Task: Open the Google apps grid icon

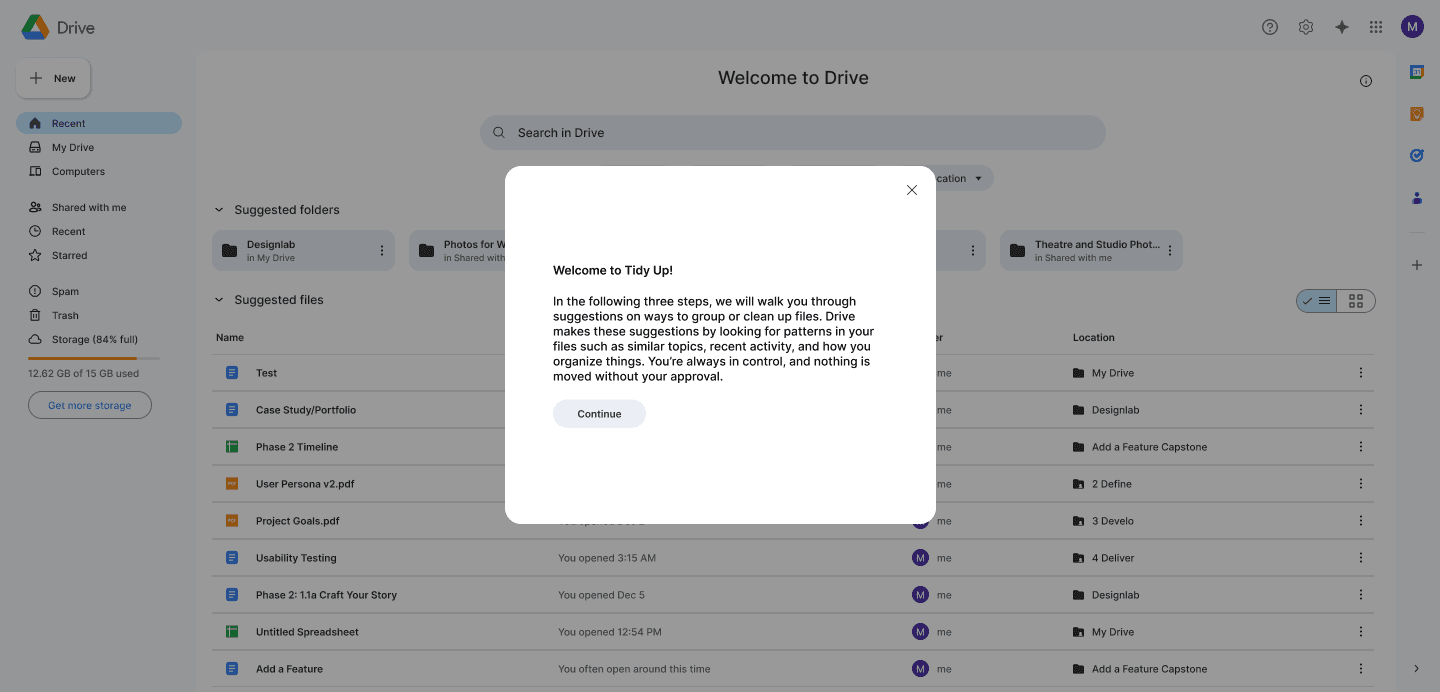Action: pyautogui.click(x=1376, y=27)
